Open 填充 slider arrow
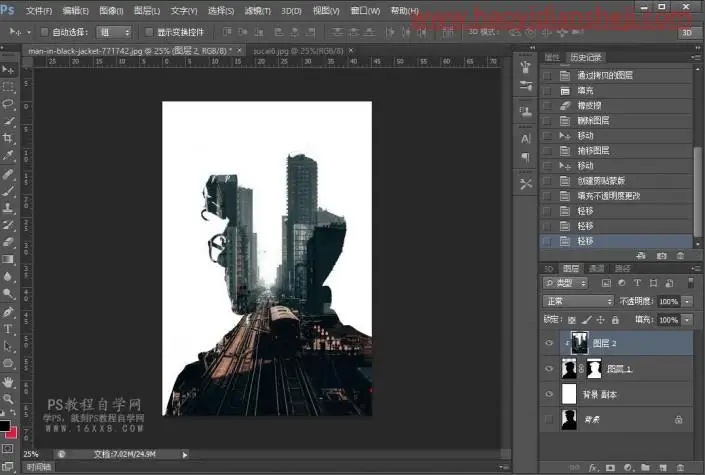This screenshot has width=705, height=475. point(687,320)
